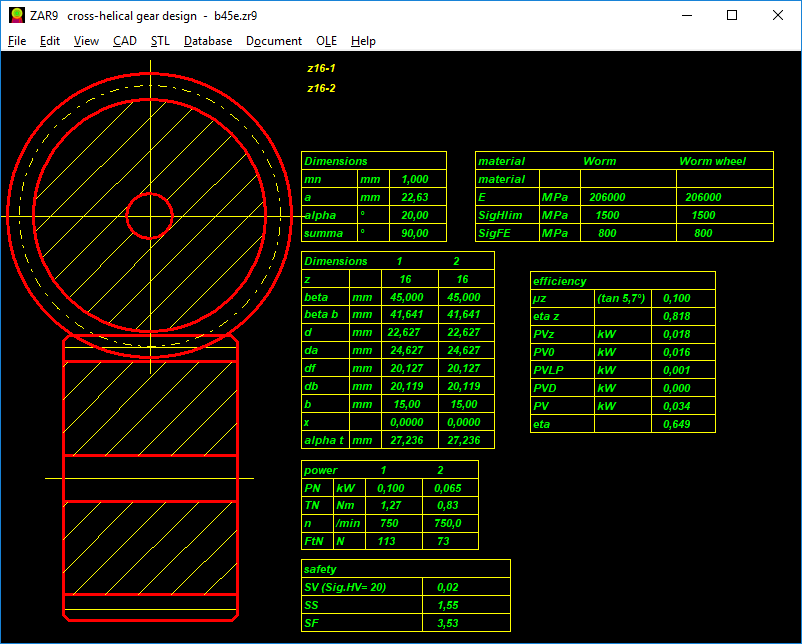Open the Edit menu
The height and width of the screenshot is (644, 802).
click(50, 41)
